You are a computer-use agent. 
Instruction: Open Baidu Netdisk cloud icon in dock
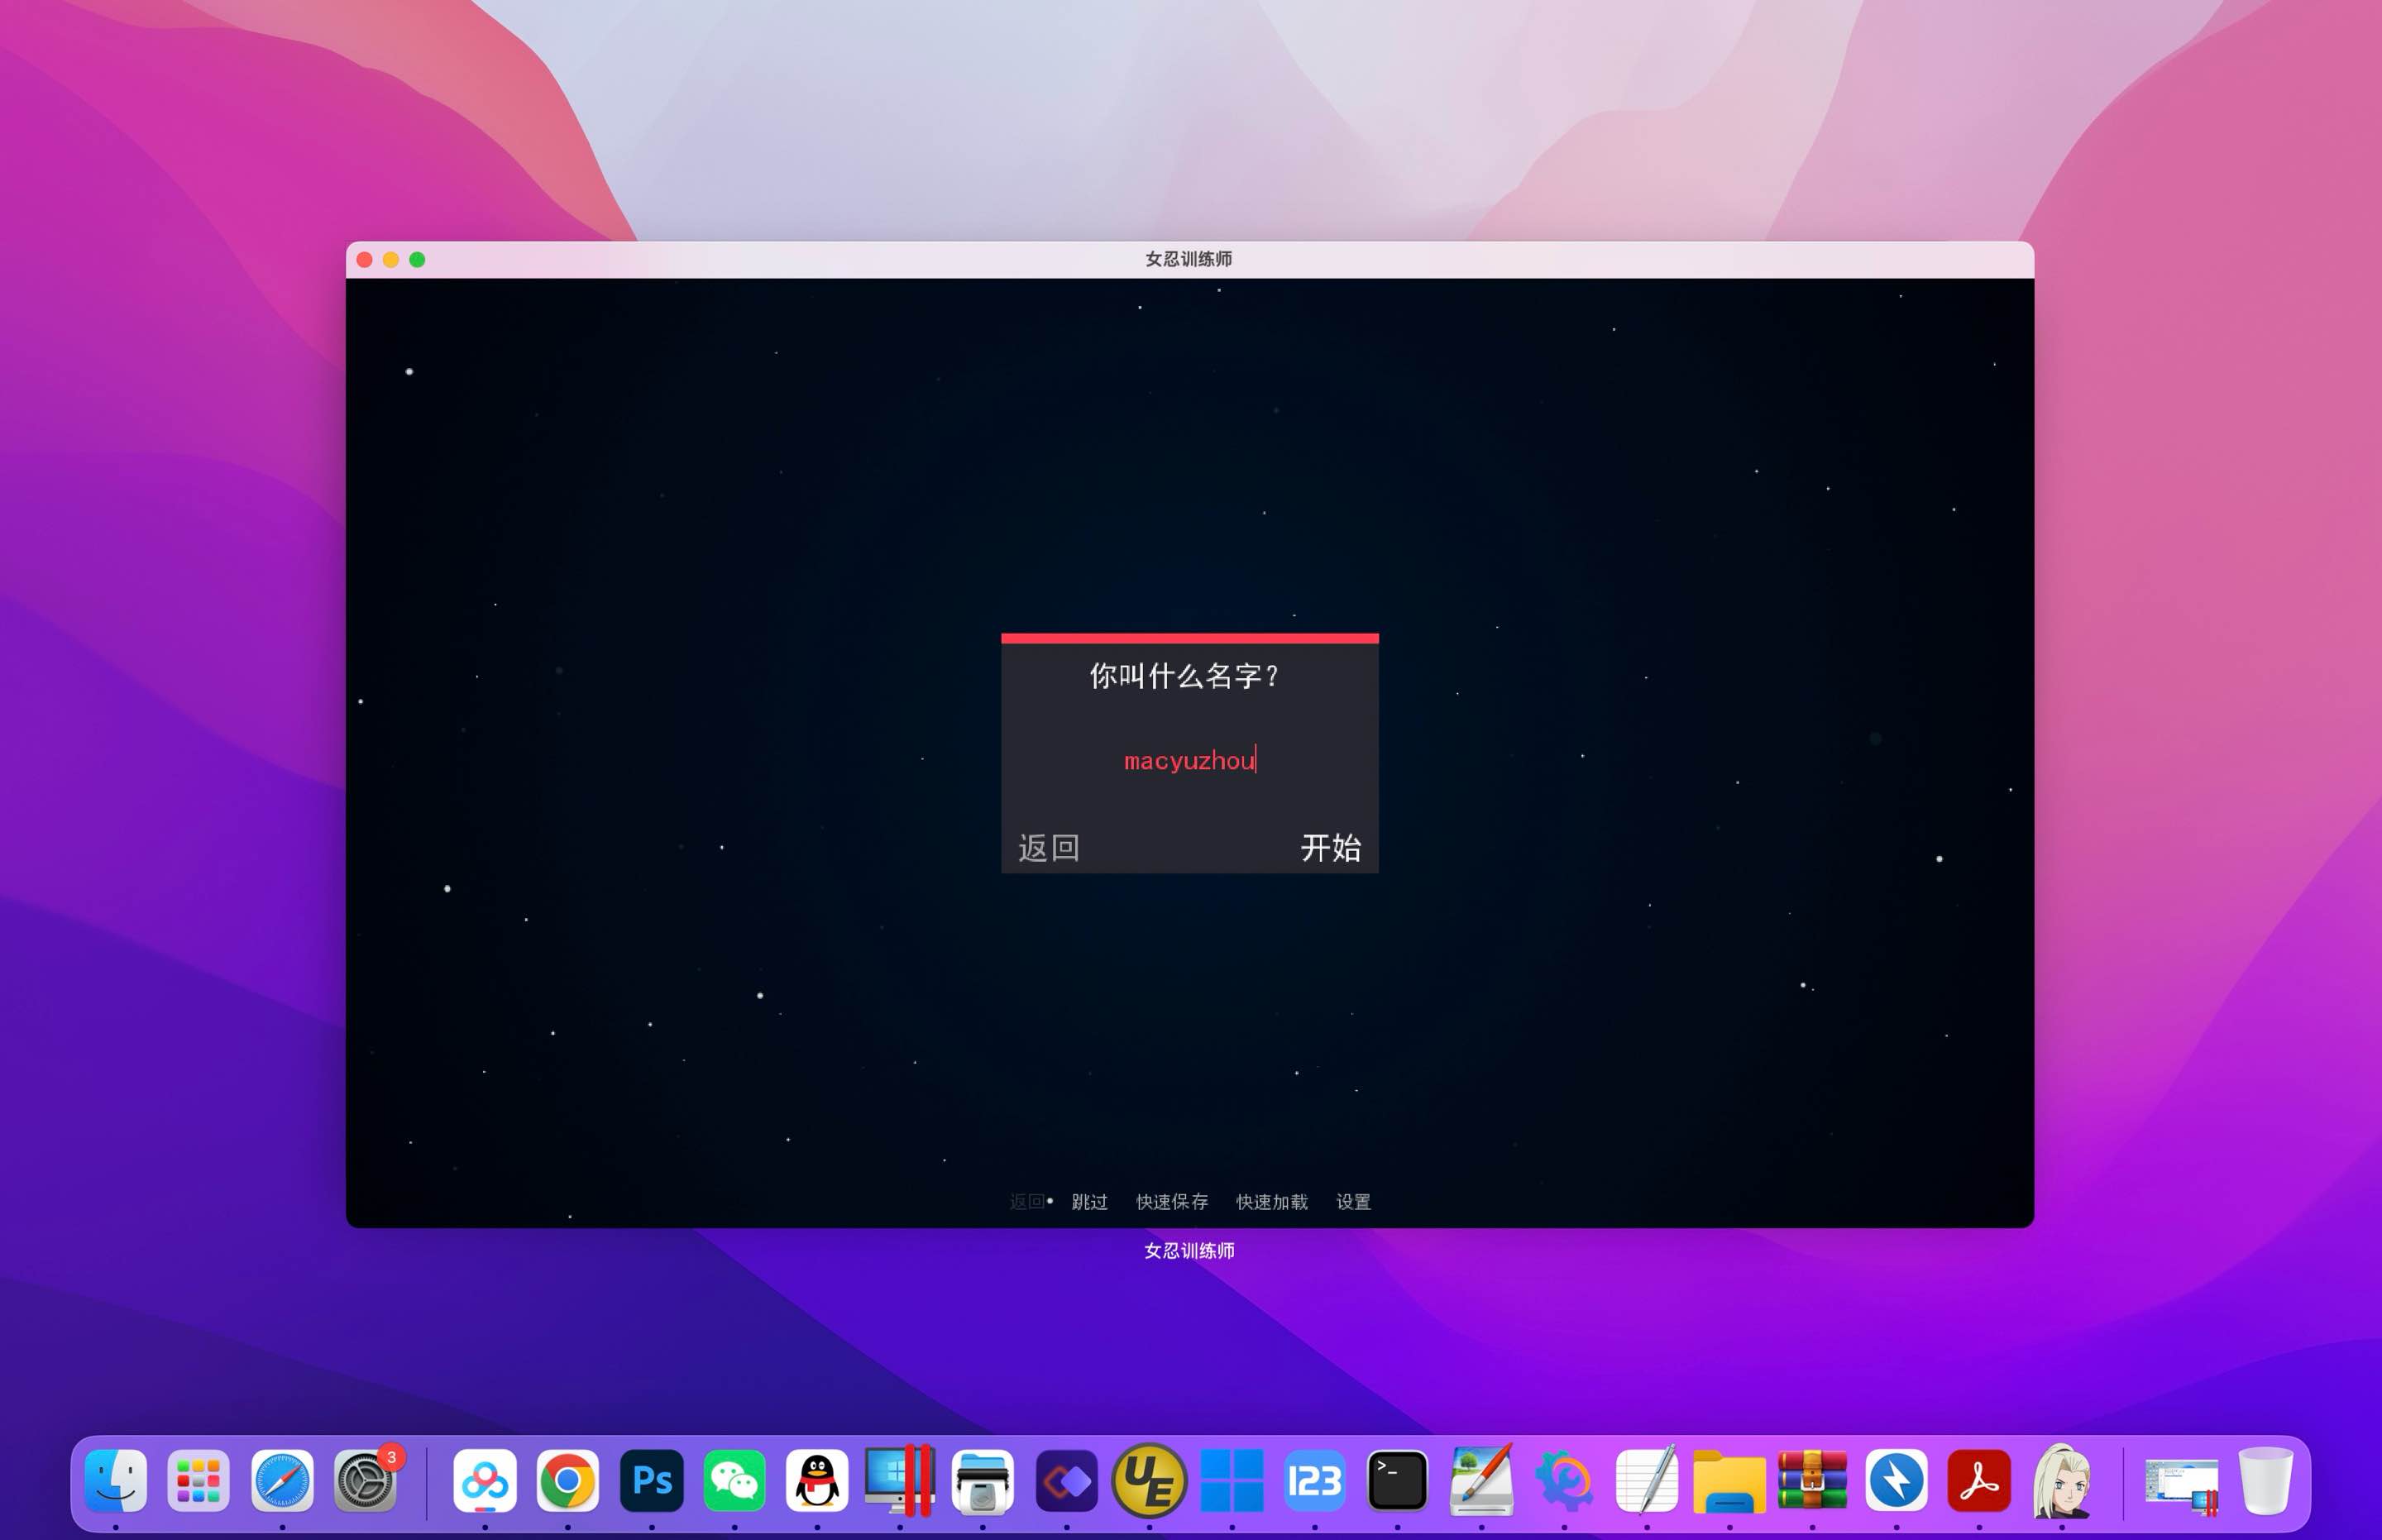[485, 1480]
